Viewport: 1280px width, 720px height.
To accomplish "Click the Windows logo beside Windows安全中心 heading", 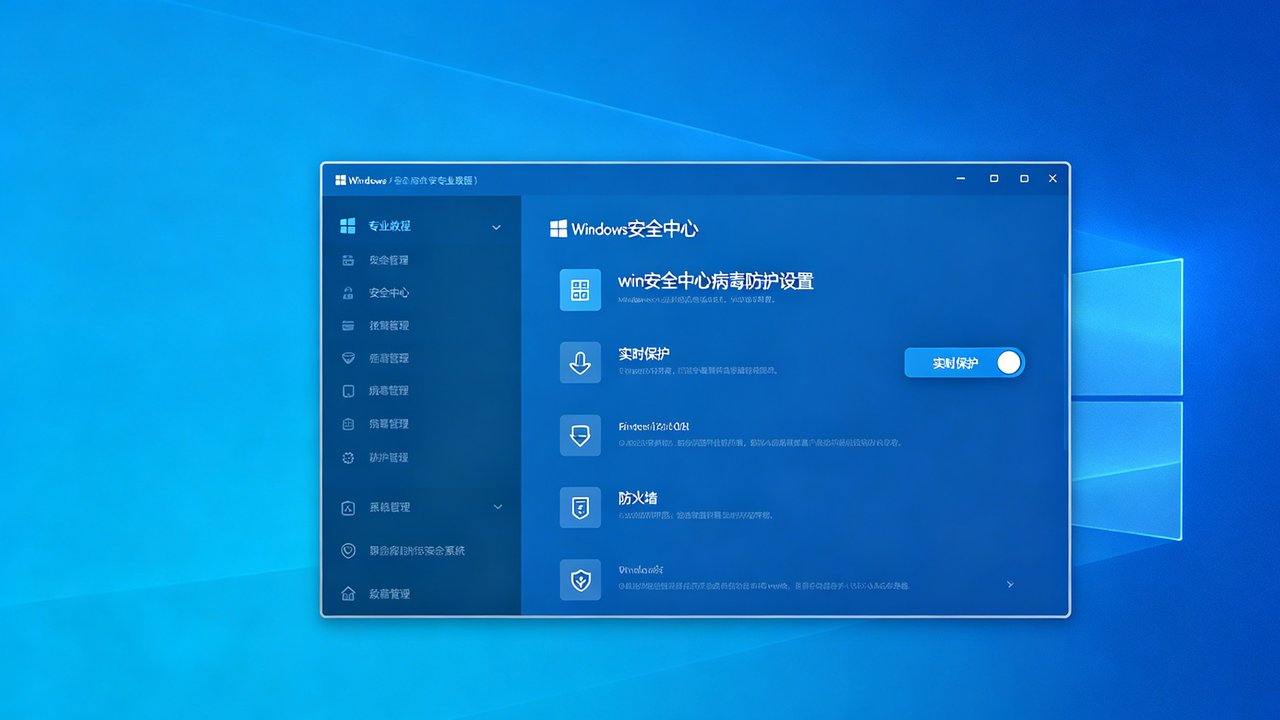I will [x=559, y=229].
